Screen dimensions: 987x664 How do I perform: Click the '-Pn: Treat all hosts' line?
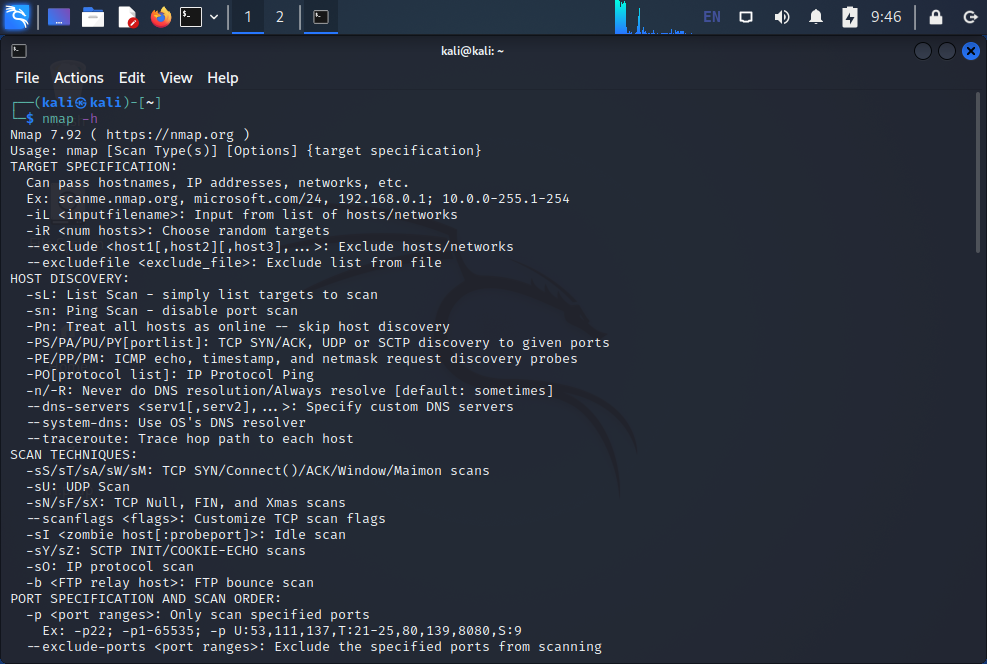pos(238,327)
